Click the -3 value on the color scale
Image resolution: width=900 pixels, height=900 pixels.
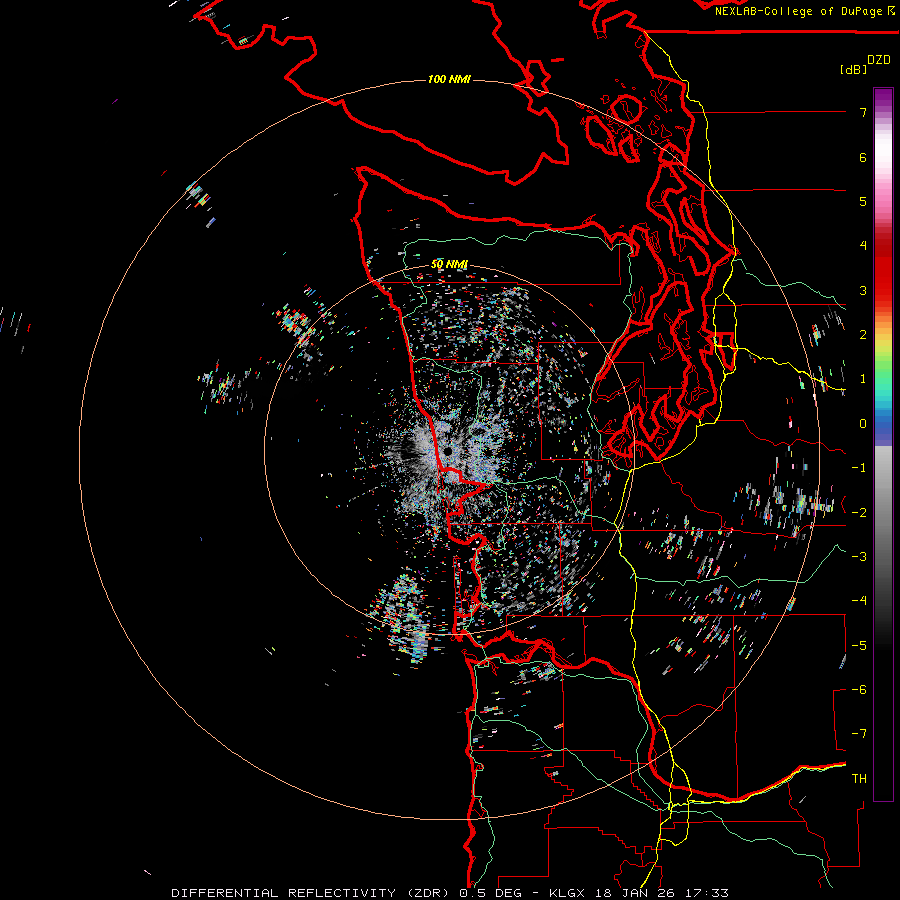click(859, 557)
